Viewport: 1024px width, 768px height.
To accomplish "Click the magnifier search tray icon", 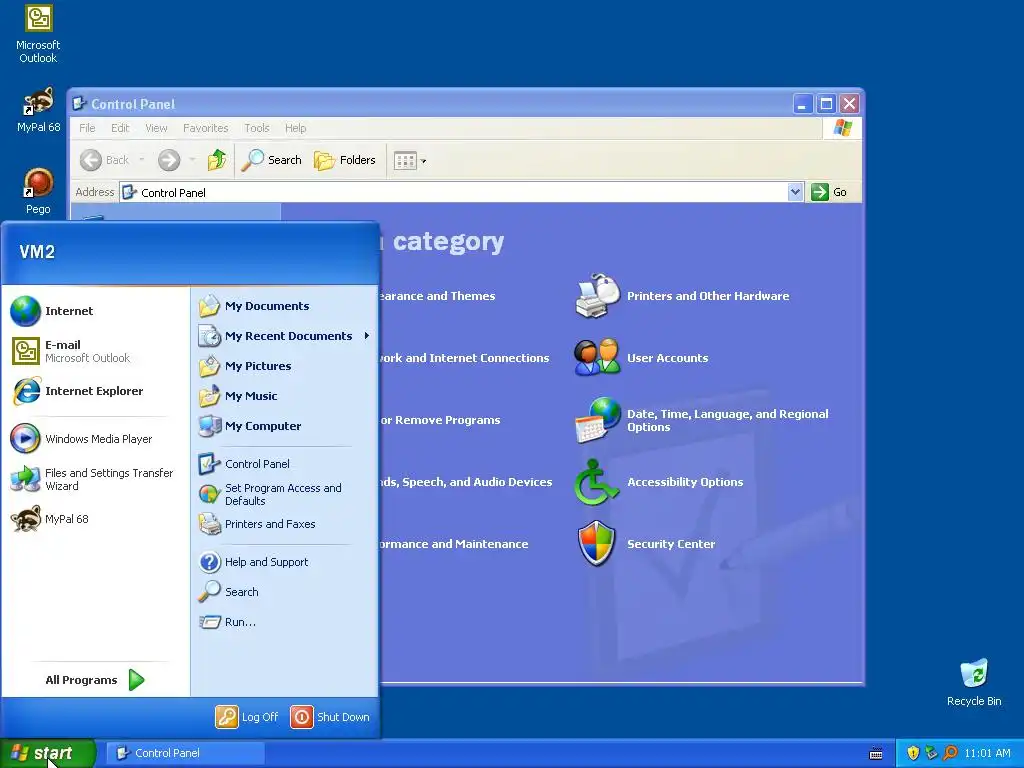I will pos(950,753).
